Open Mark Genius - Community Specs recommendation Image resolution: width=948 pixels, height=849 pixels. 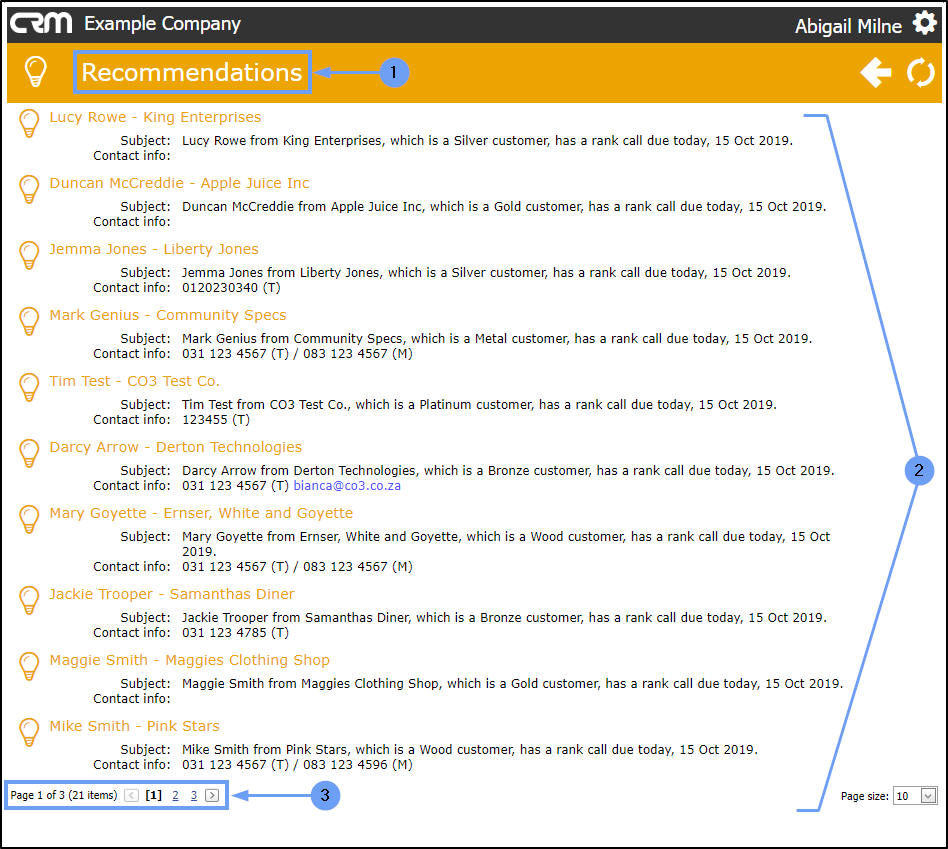(167, 315)
